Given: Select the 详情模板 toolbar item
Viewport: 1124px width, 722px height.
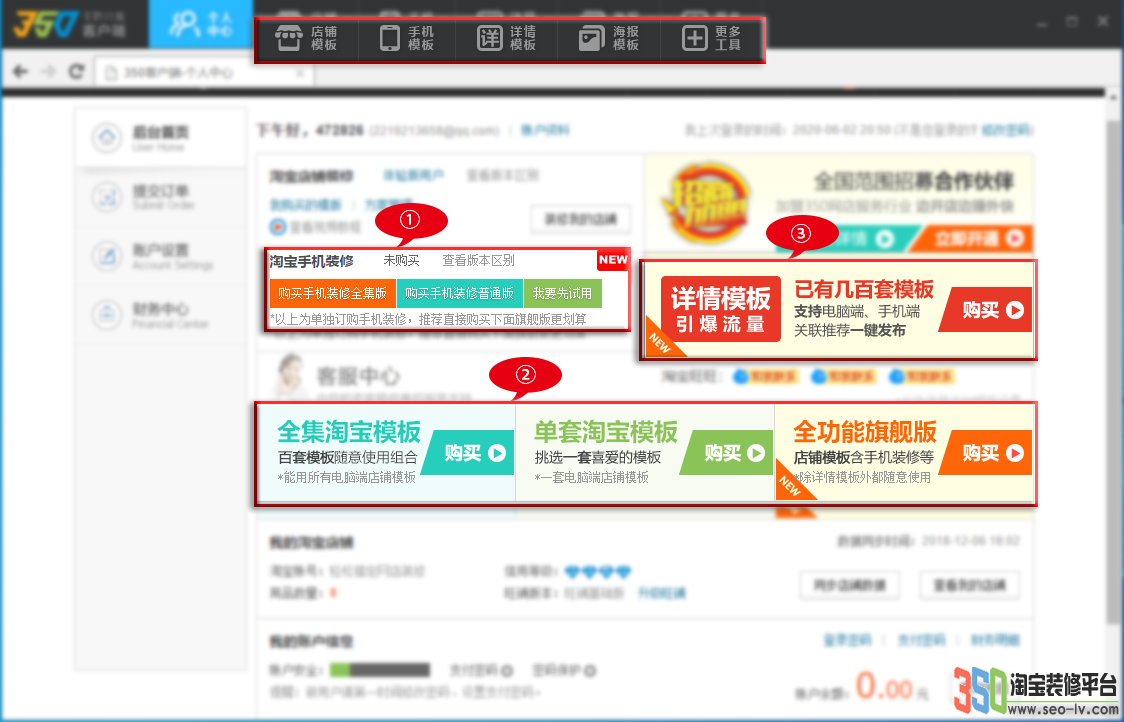Looking at the screenshot, I should point(507,39).
